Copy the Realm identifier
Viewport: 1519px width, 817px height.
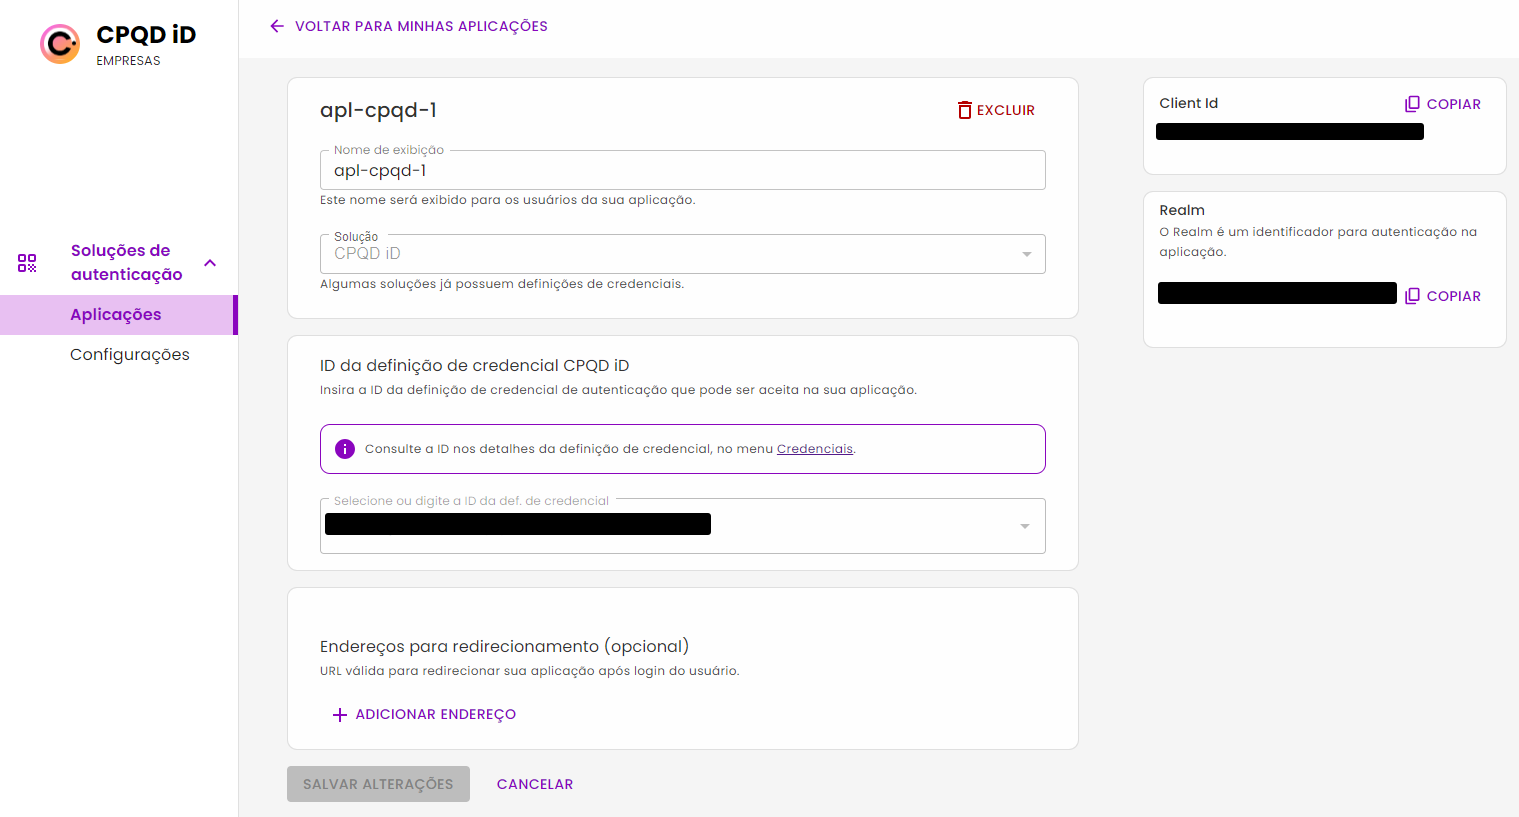[1443, 295]
